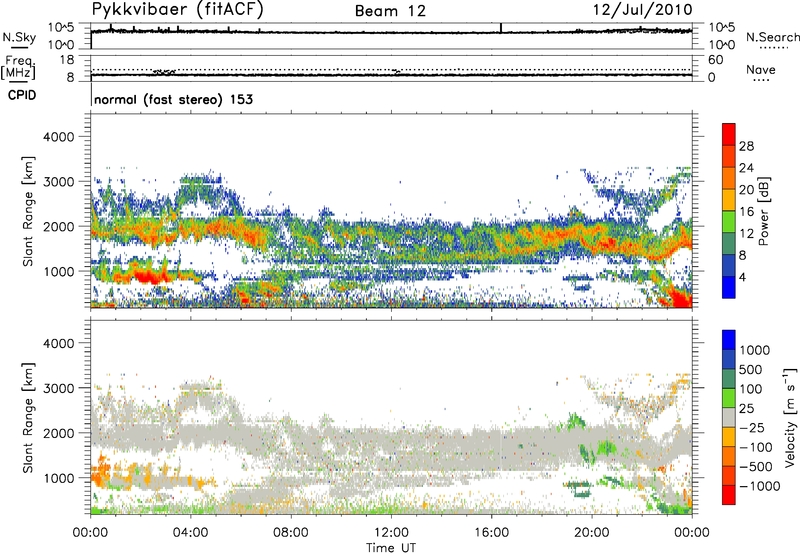Pick the light green 12-16 dB power segment
This screenshot has height=554, width=800.
pos(729,222)
